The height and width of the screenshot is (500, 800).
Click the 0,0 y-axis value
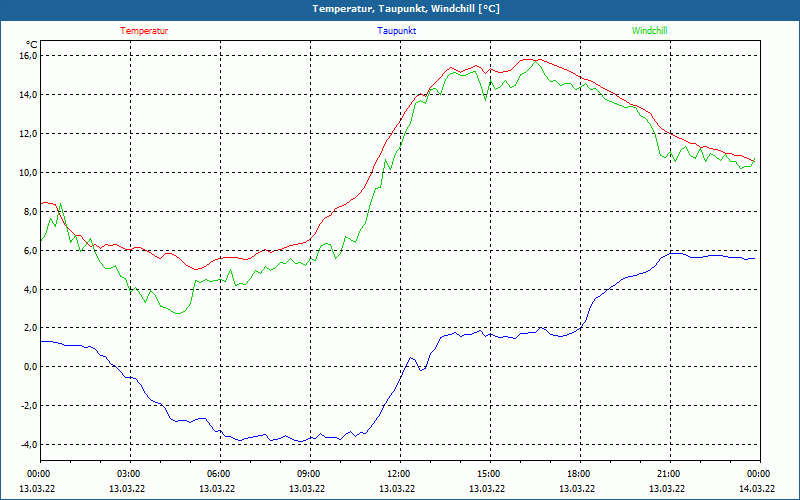pos(30,366)
